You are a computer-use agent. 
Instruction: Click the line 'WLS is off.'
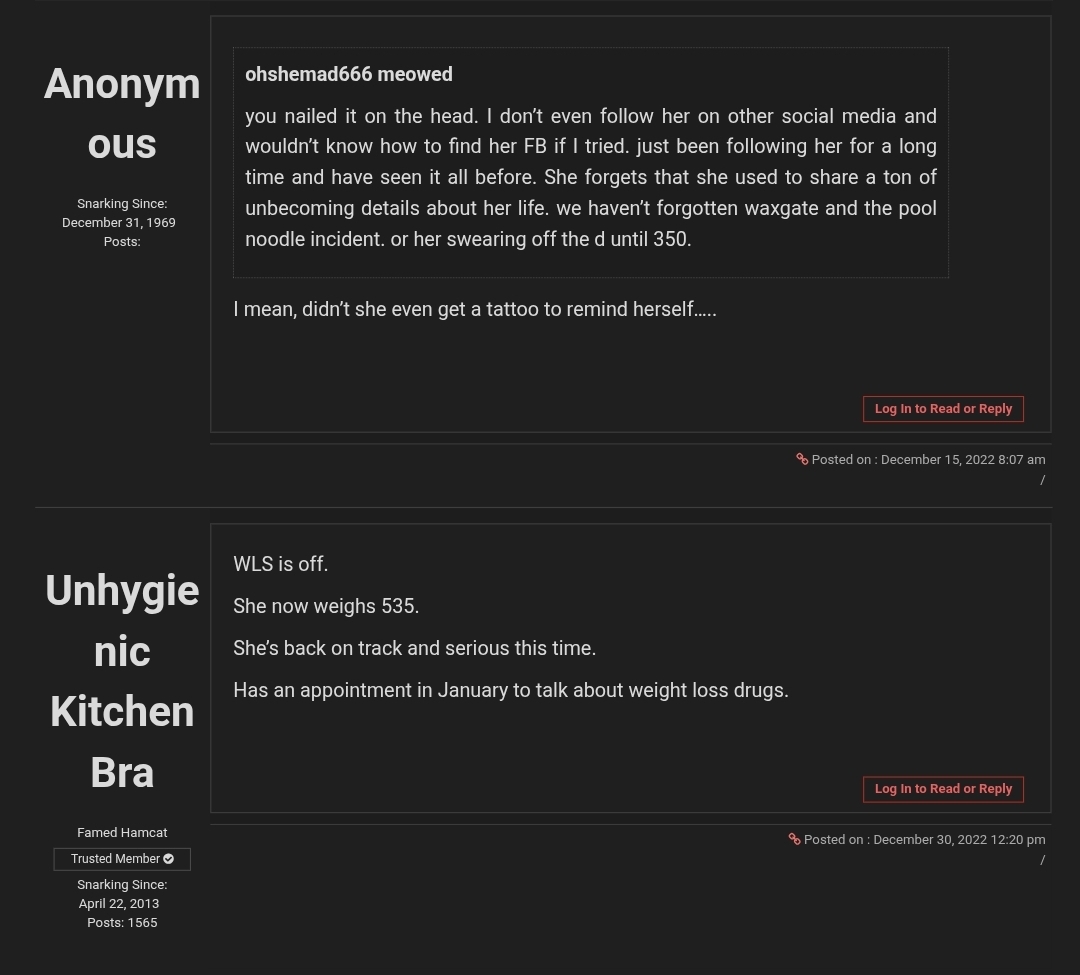pyautogui.click(x=280, y=564)
